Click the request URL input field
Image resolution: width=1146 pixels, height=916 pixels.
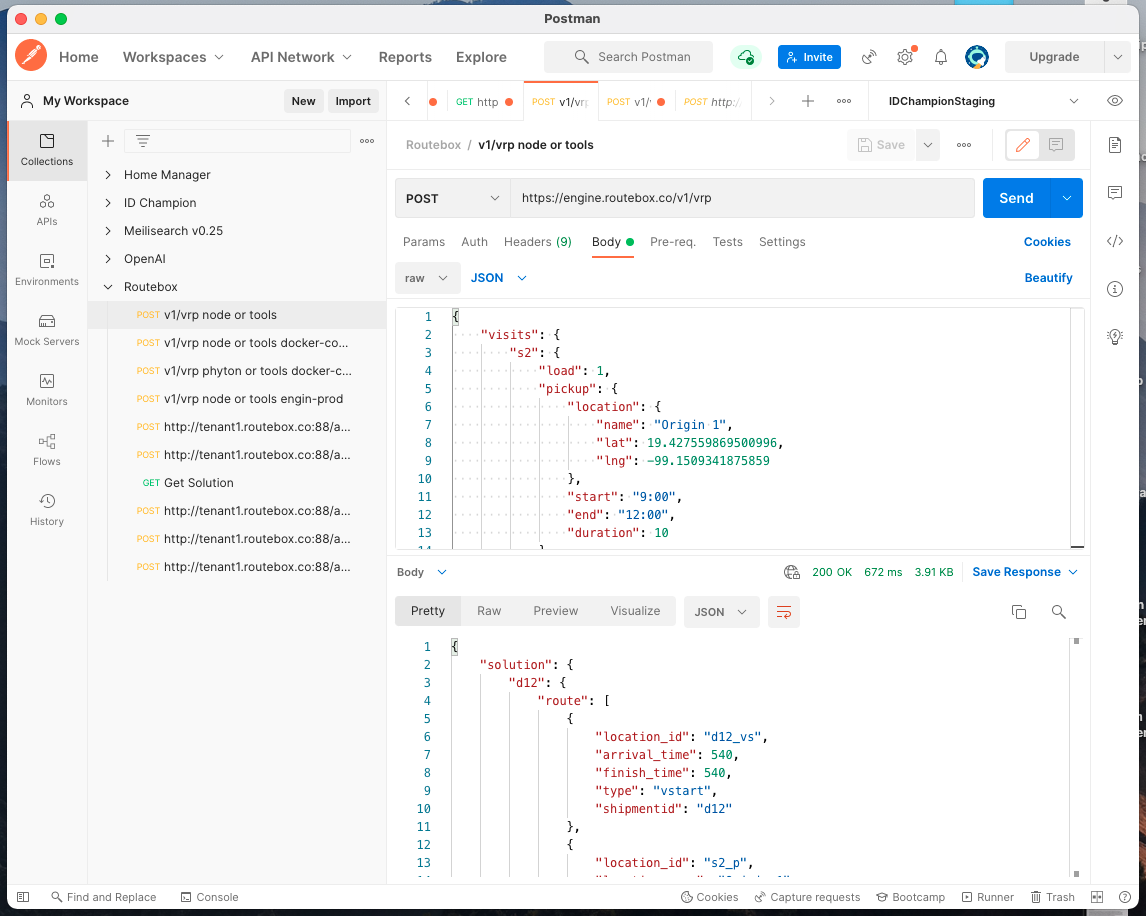pos(741,198)
